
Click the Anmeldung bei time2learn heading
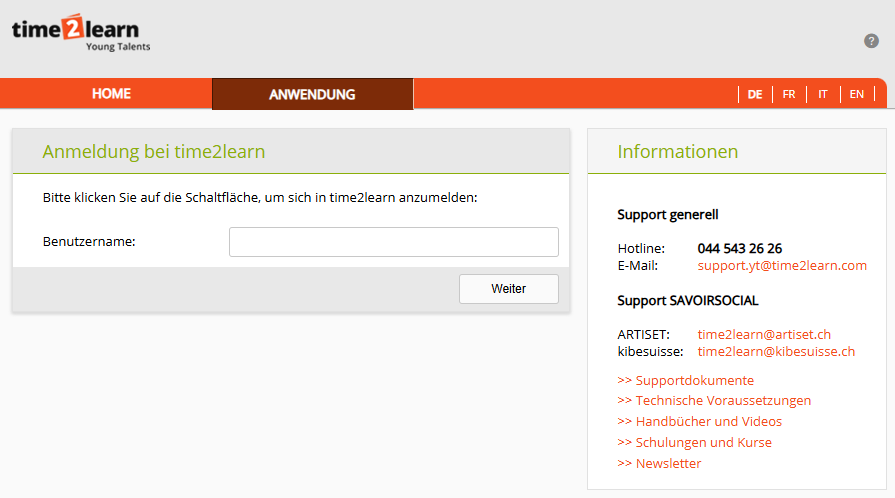pos(154,151)
